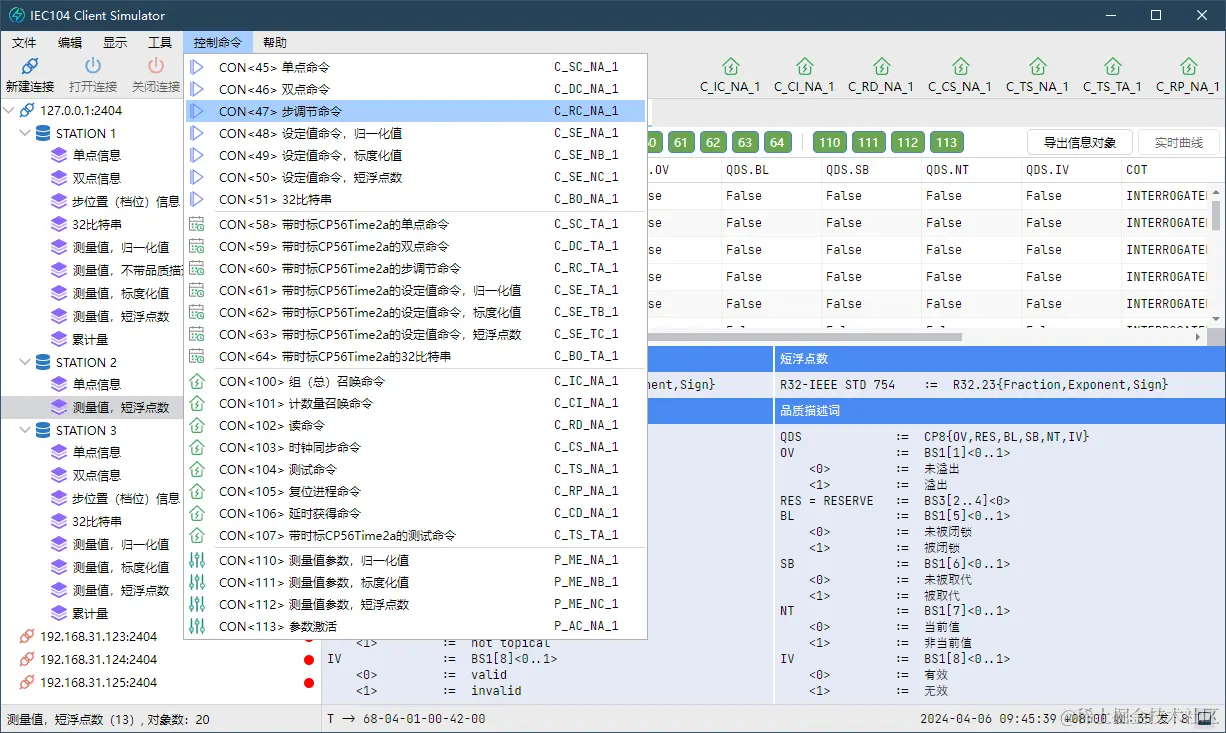Click the 短浮点数 panel header
Screen dimensions: 1226x733
(x=998, y=358)
